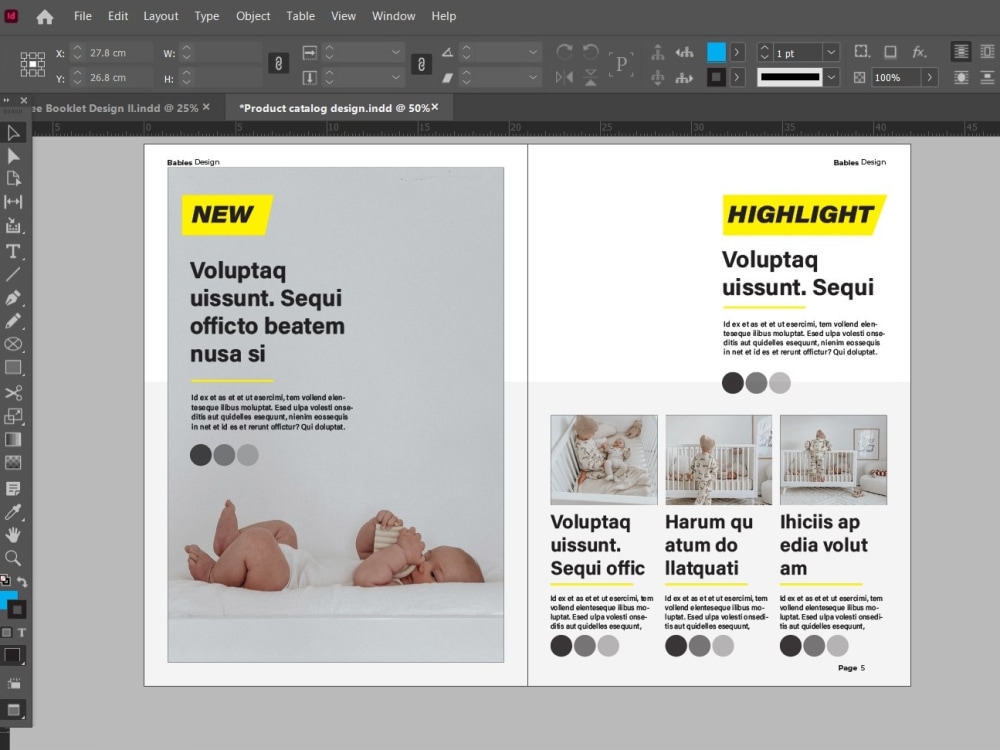Viewport: 1000px width, 750px height.
Task: Open the Object menu
Action: pos(253,16)
